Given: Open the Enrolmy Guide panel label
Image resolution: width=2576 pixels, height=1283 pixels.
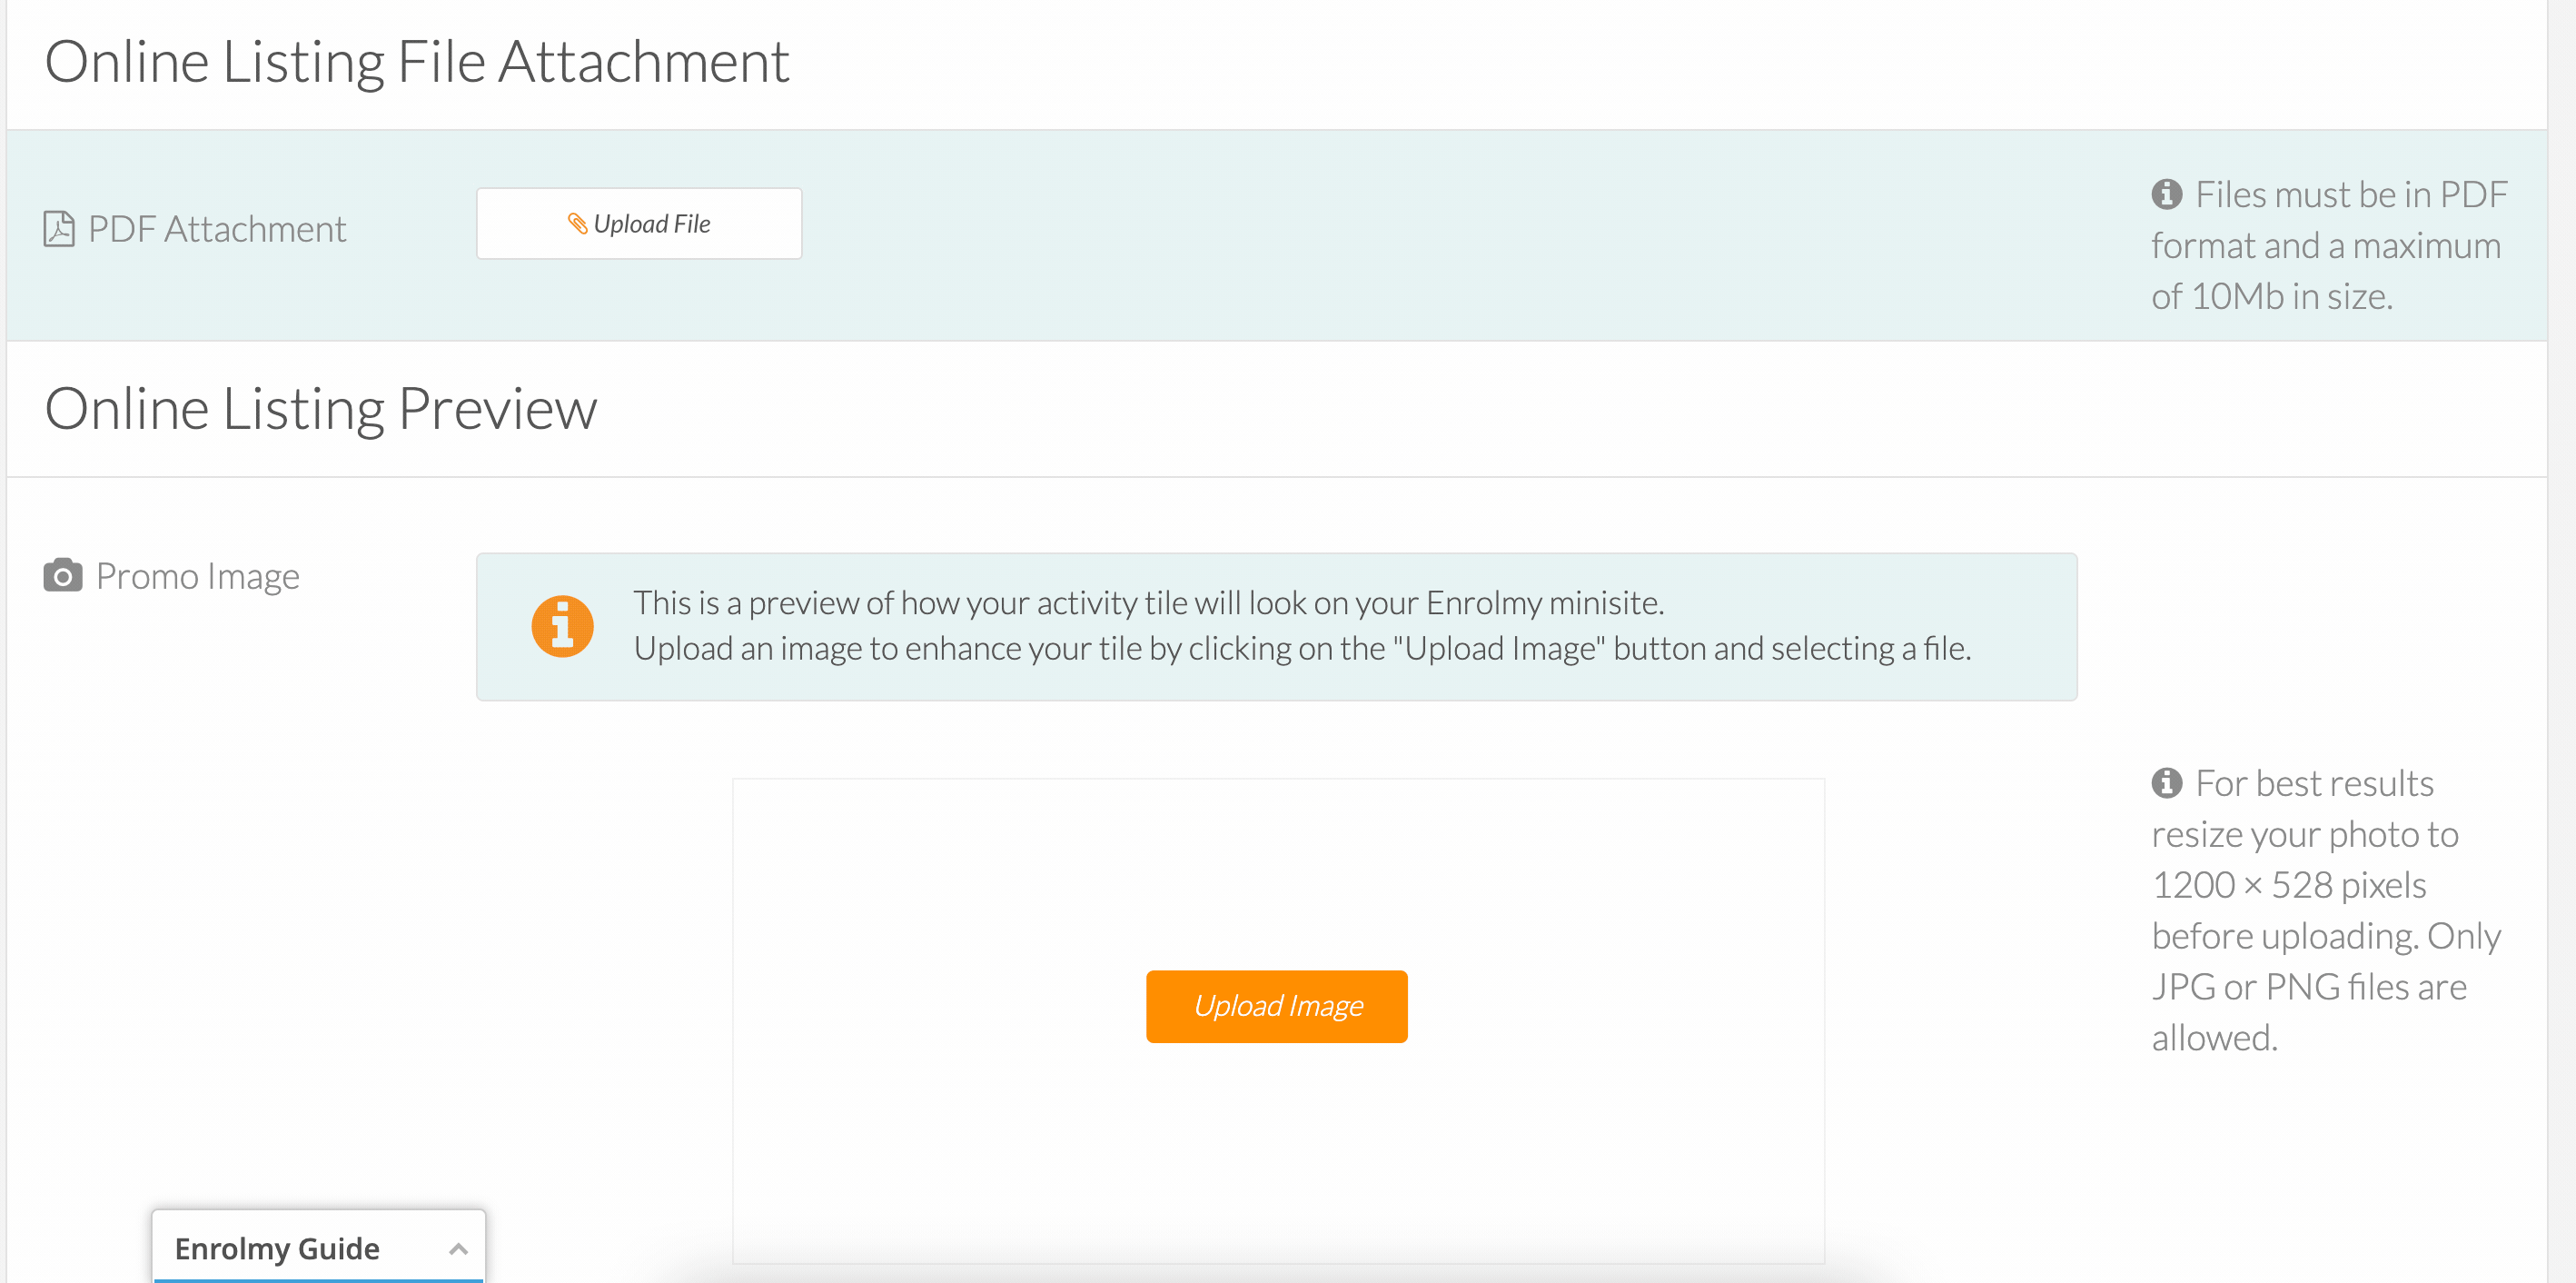Looking at the screenshot, I should 277,1249.
